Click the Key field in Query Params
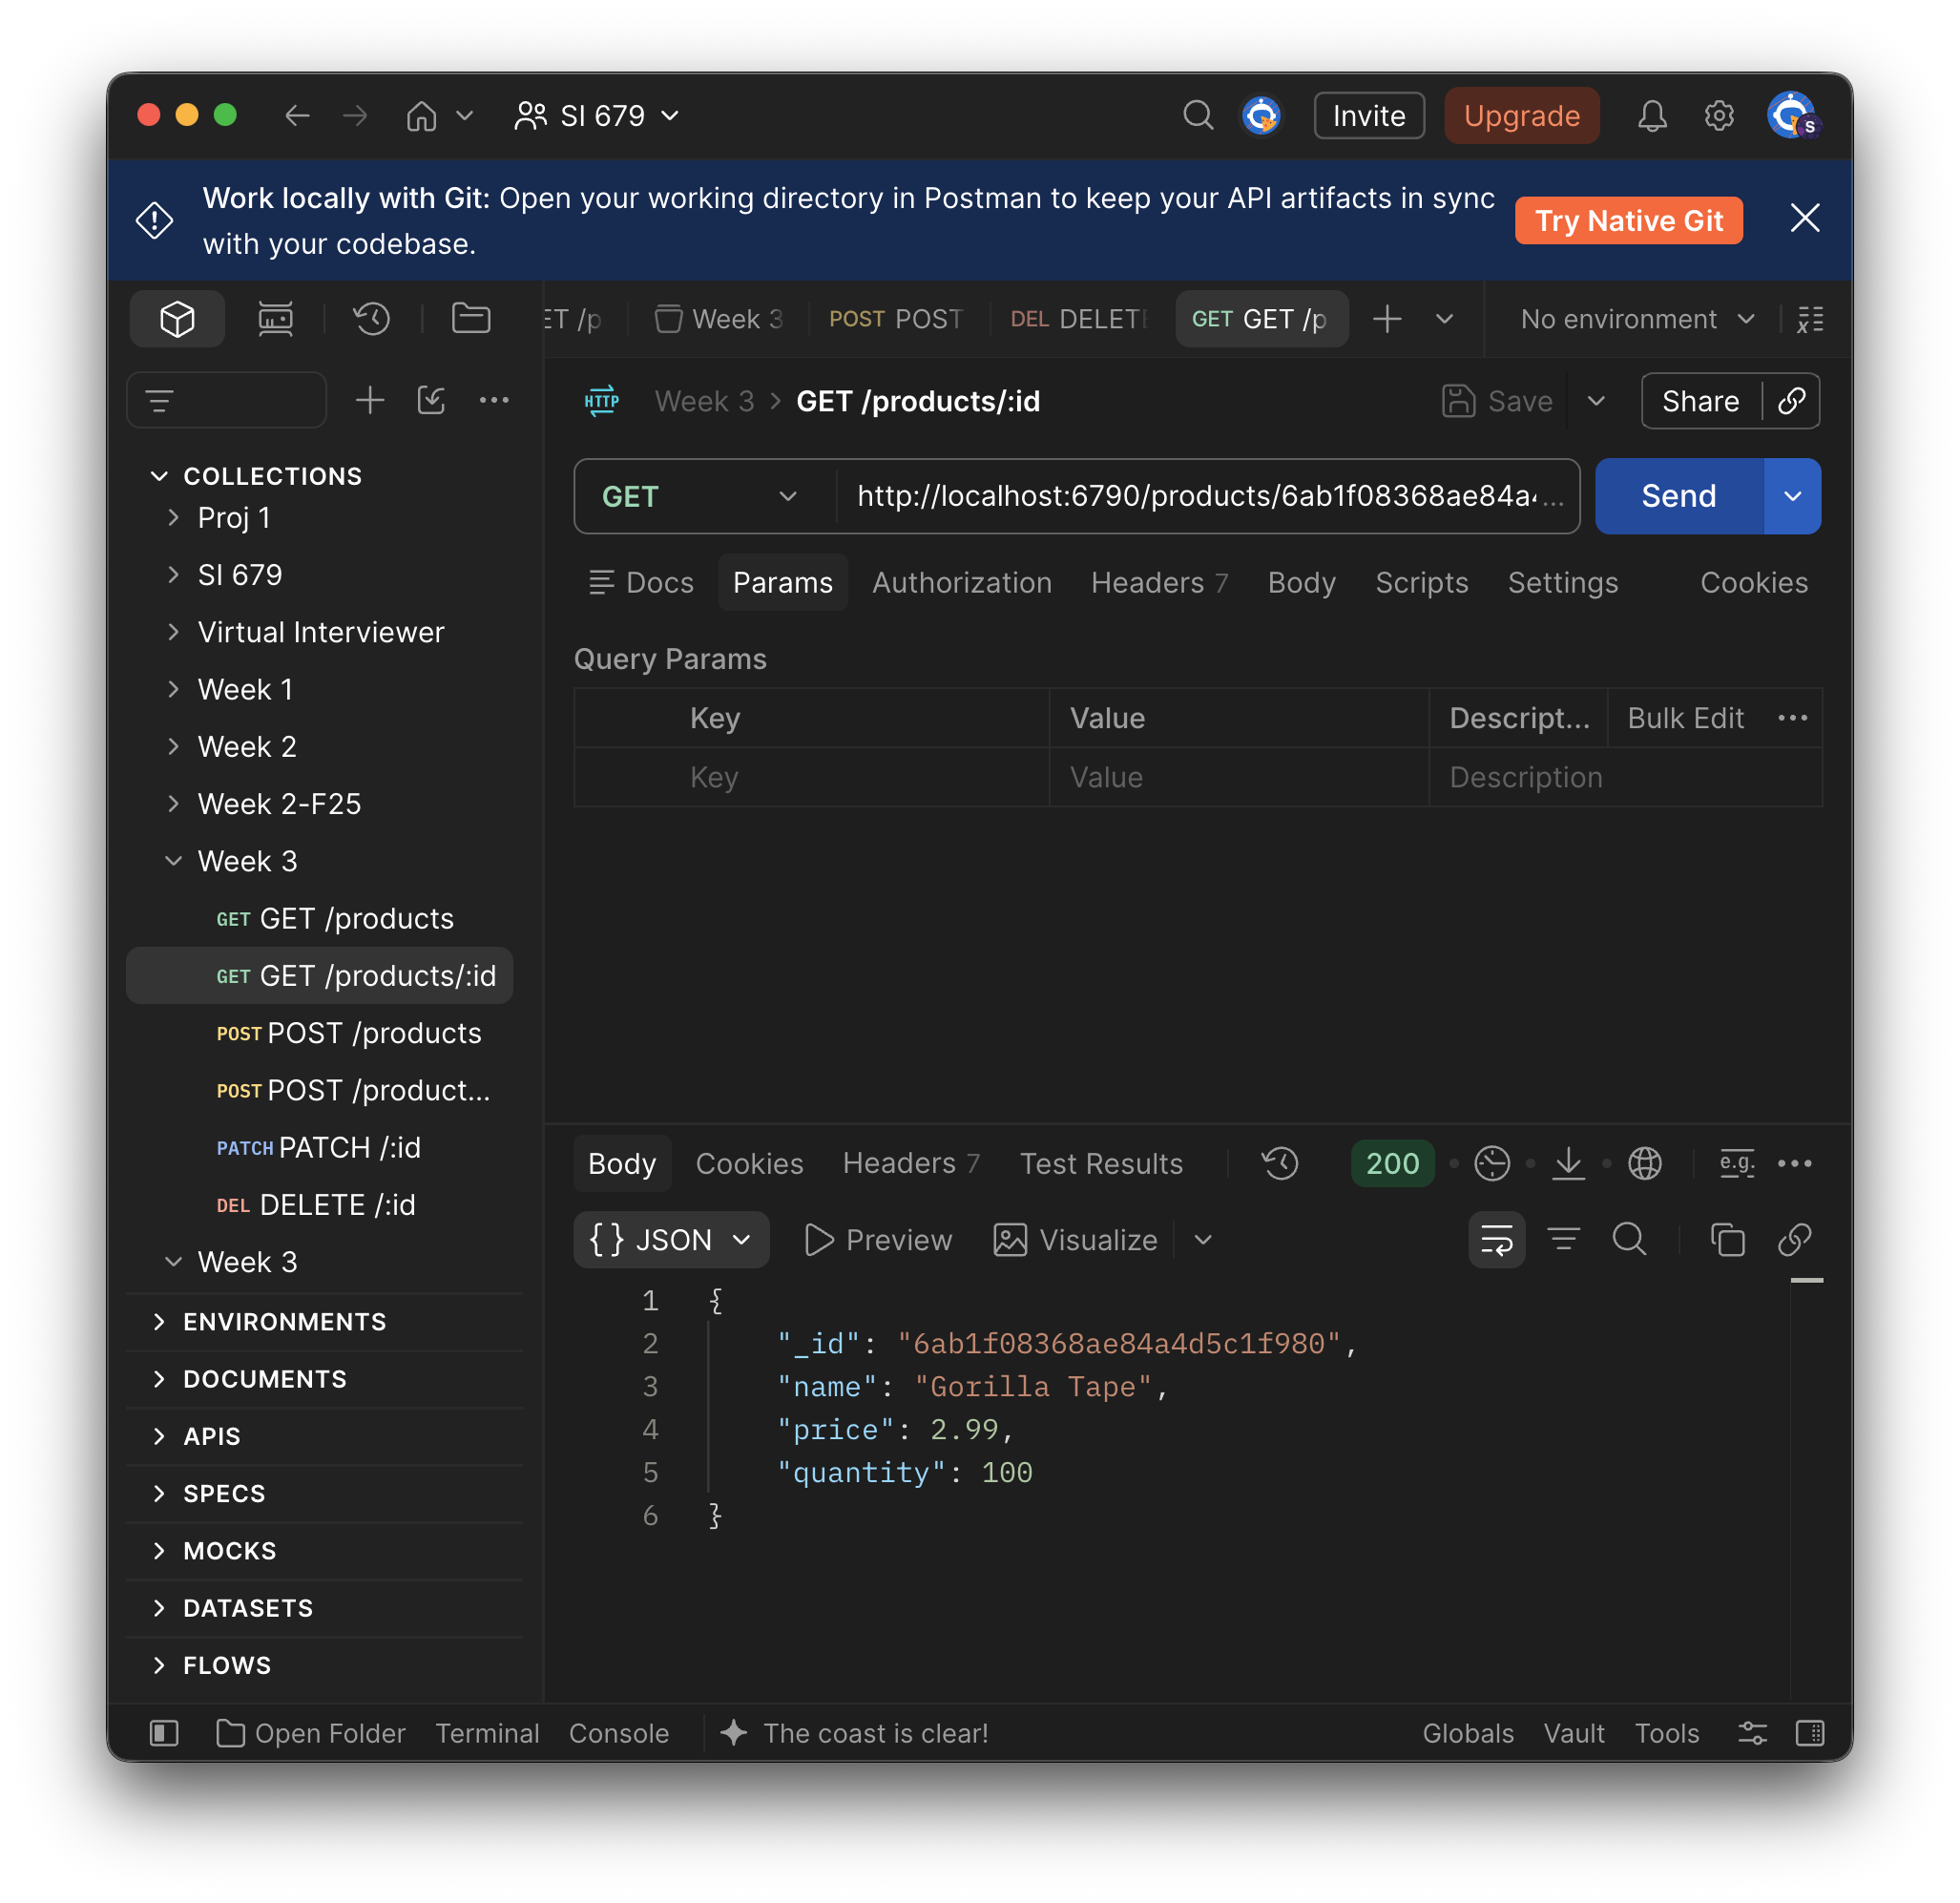This screenshot has width=1960, height=1903. tap(866, 777)
